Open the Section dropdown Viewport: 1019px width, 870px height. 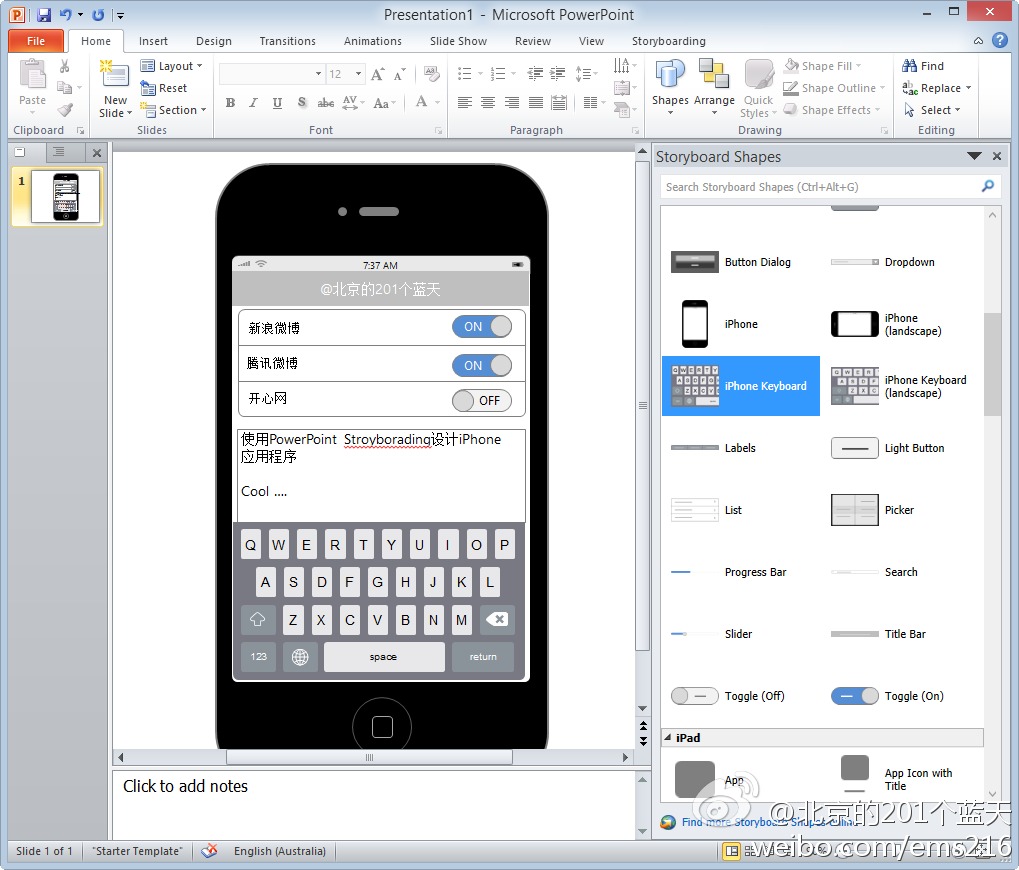point(173,110)
